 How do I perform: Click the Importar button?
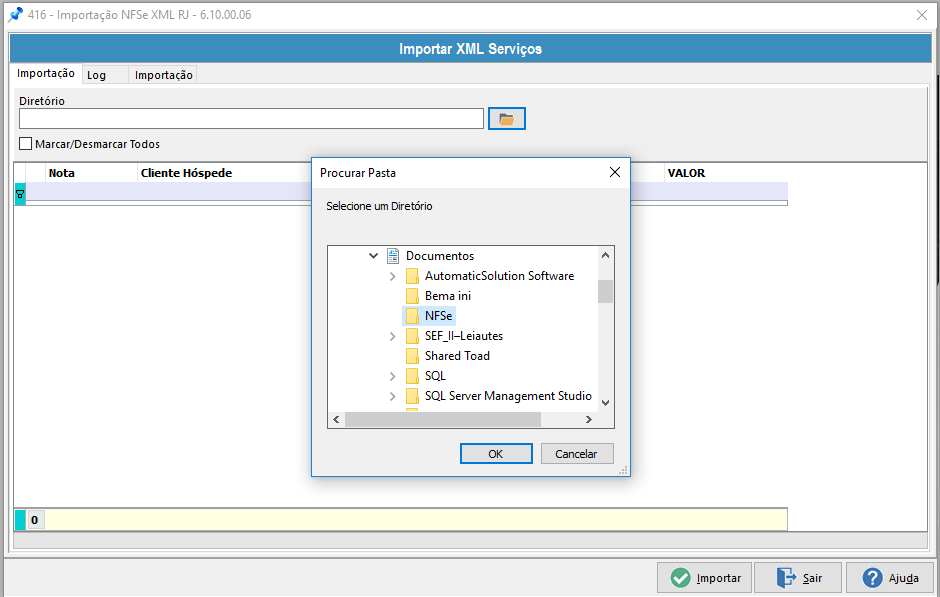pos(704,578)
